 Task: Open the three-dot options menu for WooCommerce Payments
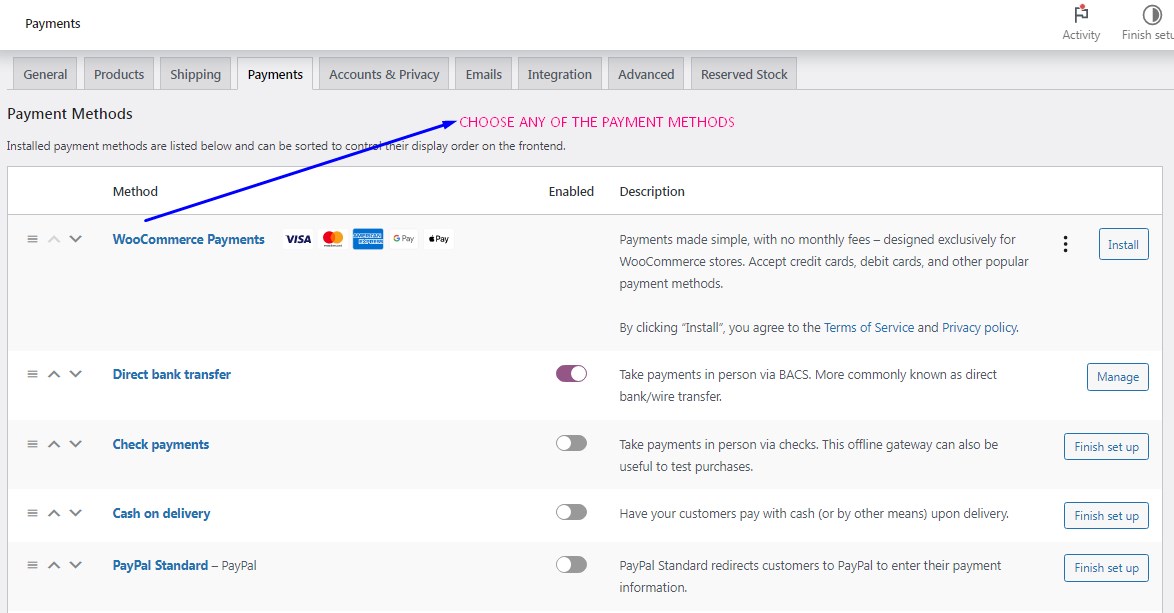(x=1065, y=243)
